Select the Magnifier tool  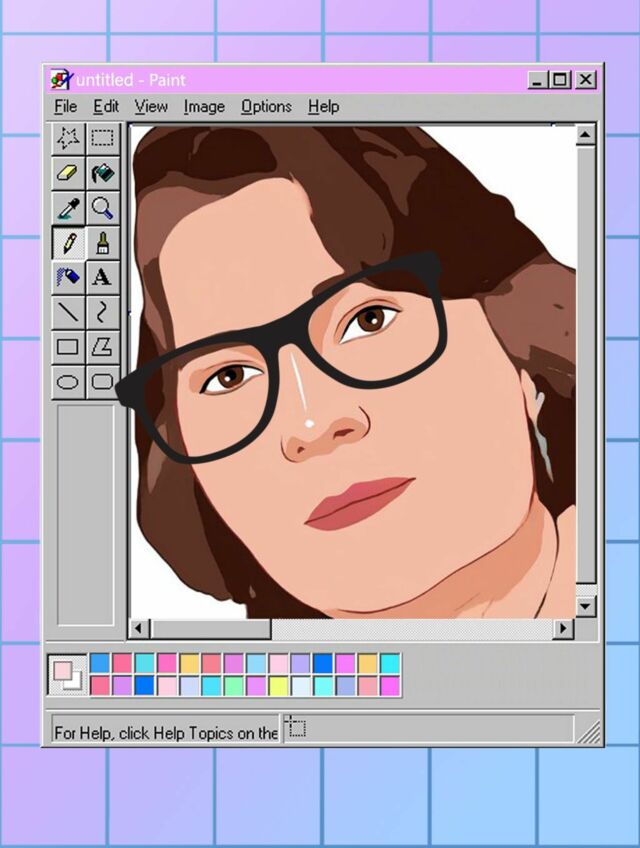[102, 208]
